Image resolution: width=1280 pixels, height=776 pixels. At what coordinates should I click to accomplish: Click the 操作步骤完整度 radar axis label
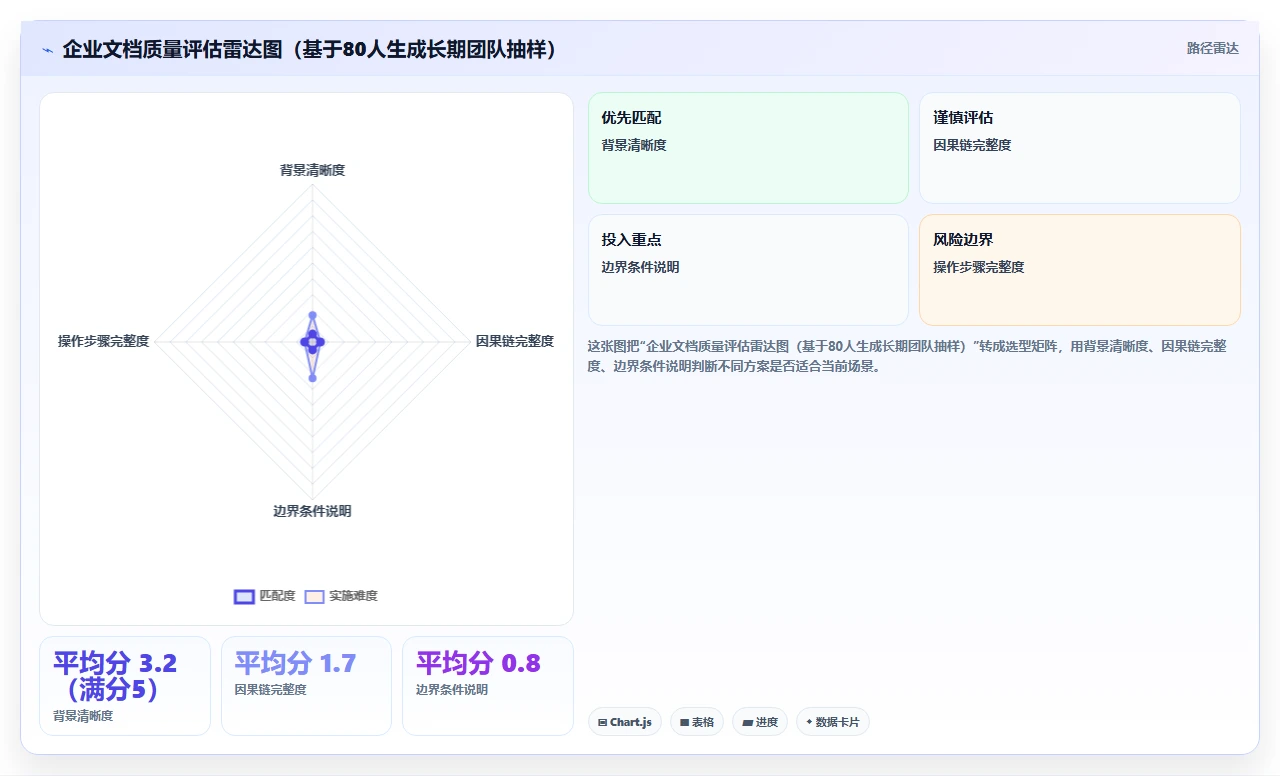coord(103,341)
